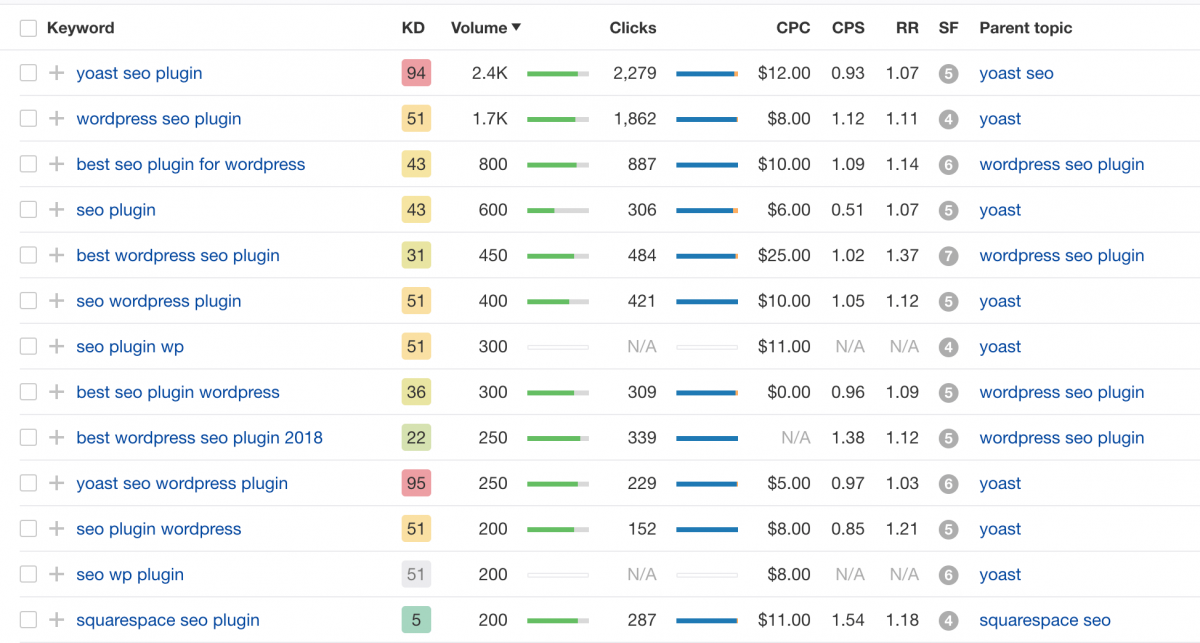Open SF badge 6 for 'best seo plugin for wordpress'

[948, 165]
